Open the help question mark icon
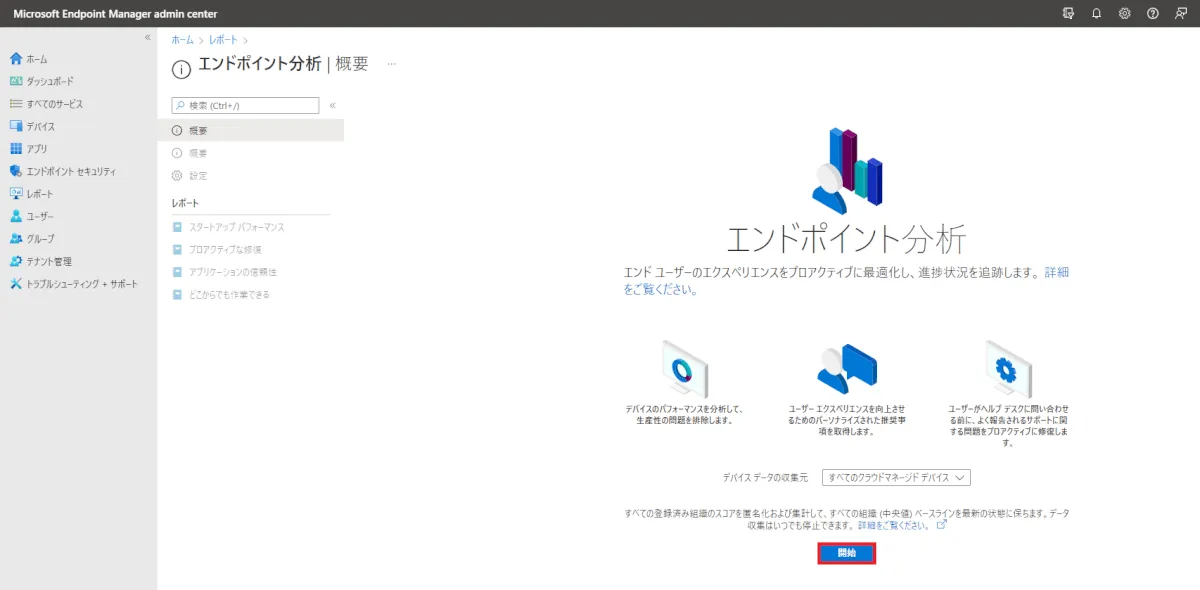 pos(1152,13)
